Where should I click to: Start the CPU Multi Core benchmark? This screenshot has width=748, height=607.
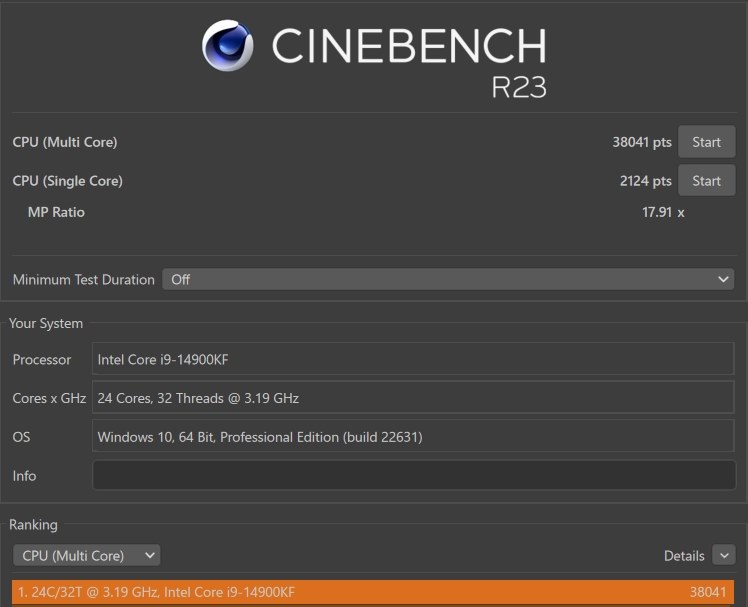(x=706, y=142)
